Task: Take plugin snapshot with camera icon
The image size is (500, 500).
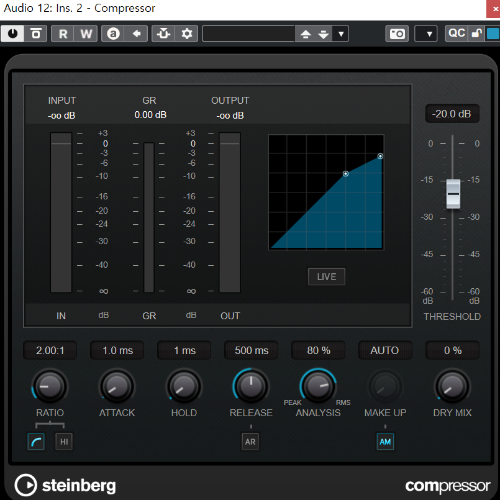Action: (x=397, y=34)
